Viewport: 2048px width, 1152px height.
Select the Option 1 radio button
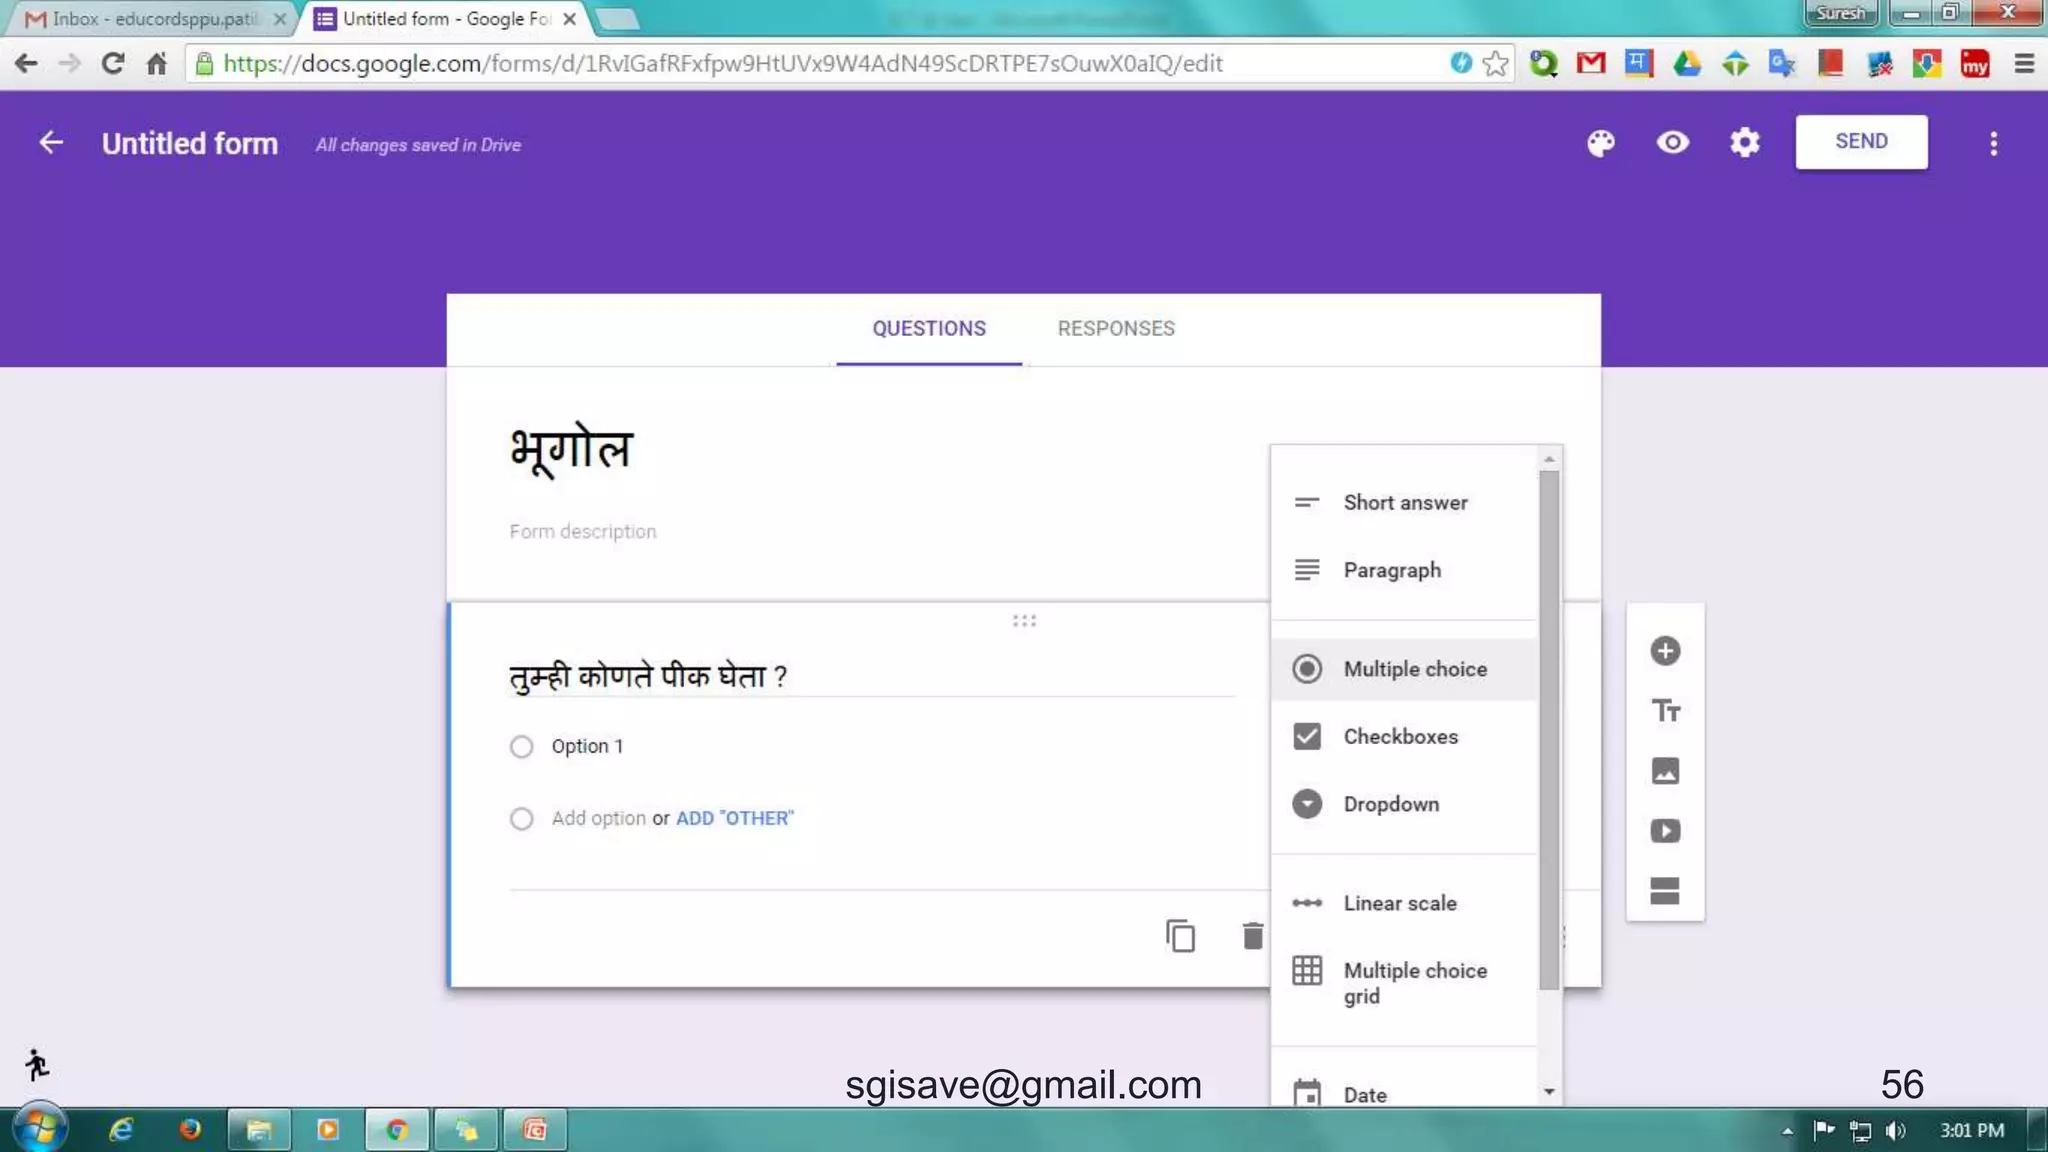click(x=521, y=747)
